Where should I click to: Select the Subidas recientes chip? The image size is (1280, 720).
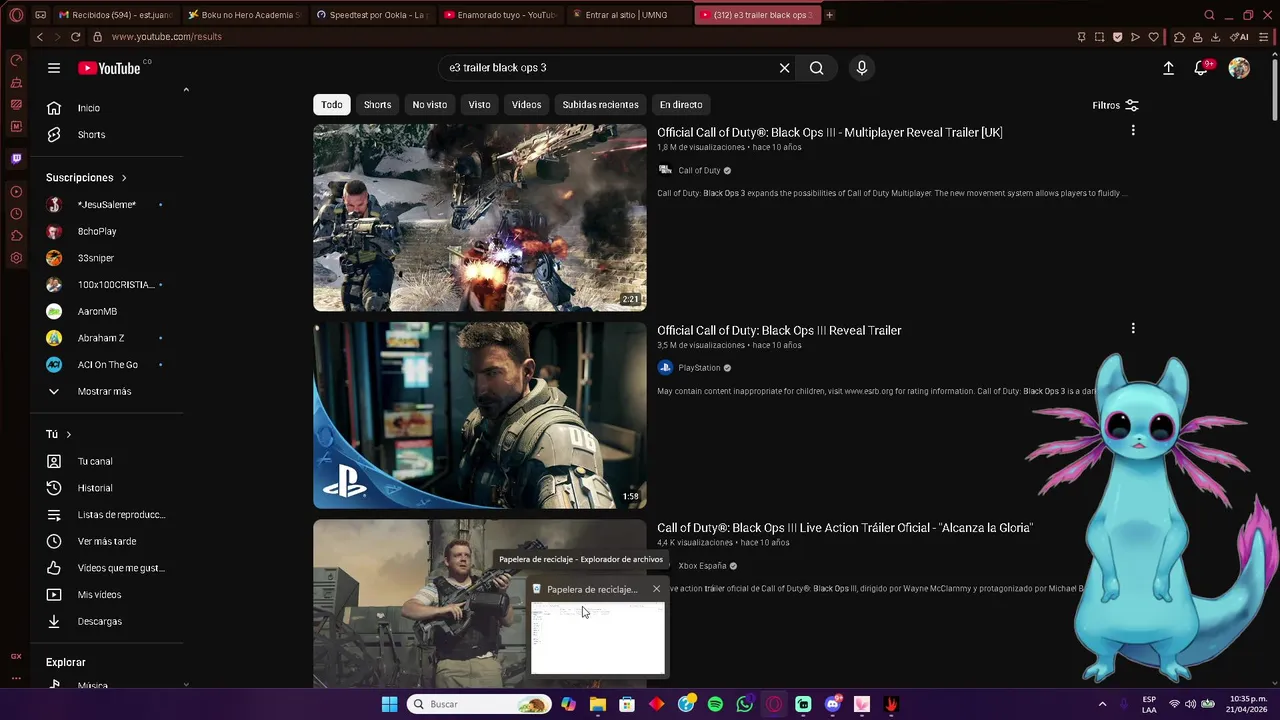(600, 105)
